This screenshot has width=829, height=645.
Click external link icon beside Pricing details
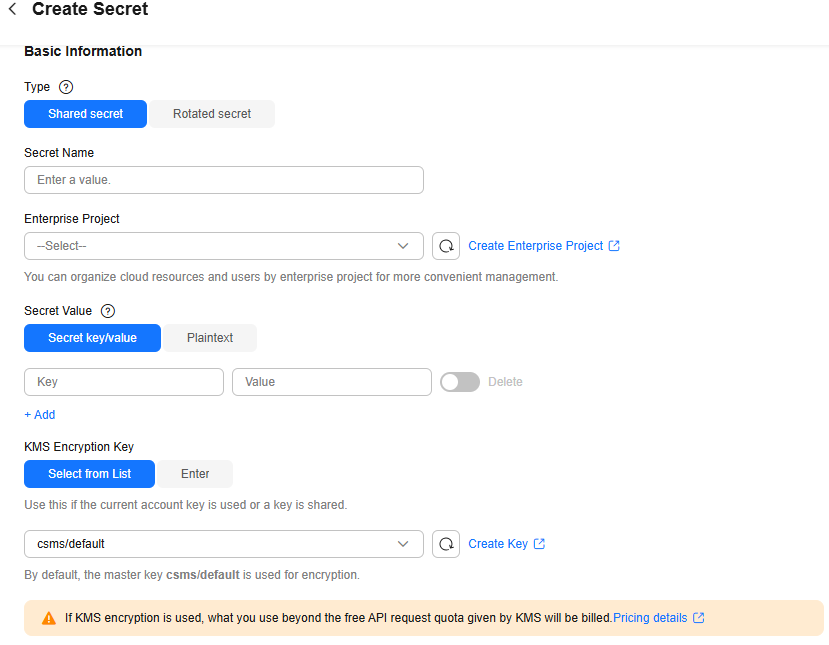coord(698,618)
